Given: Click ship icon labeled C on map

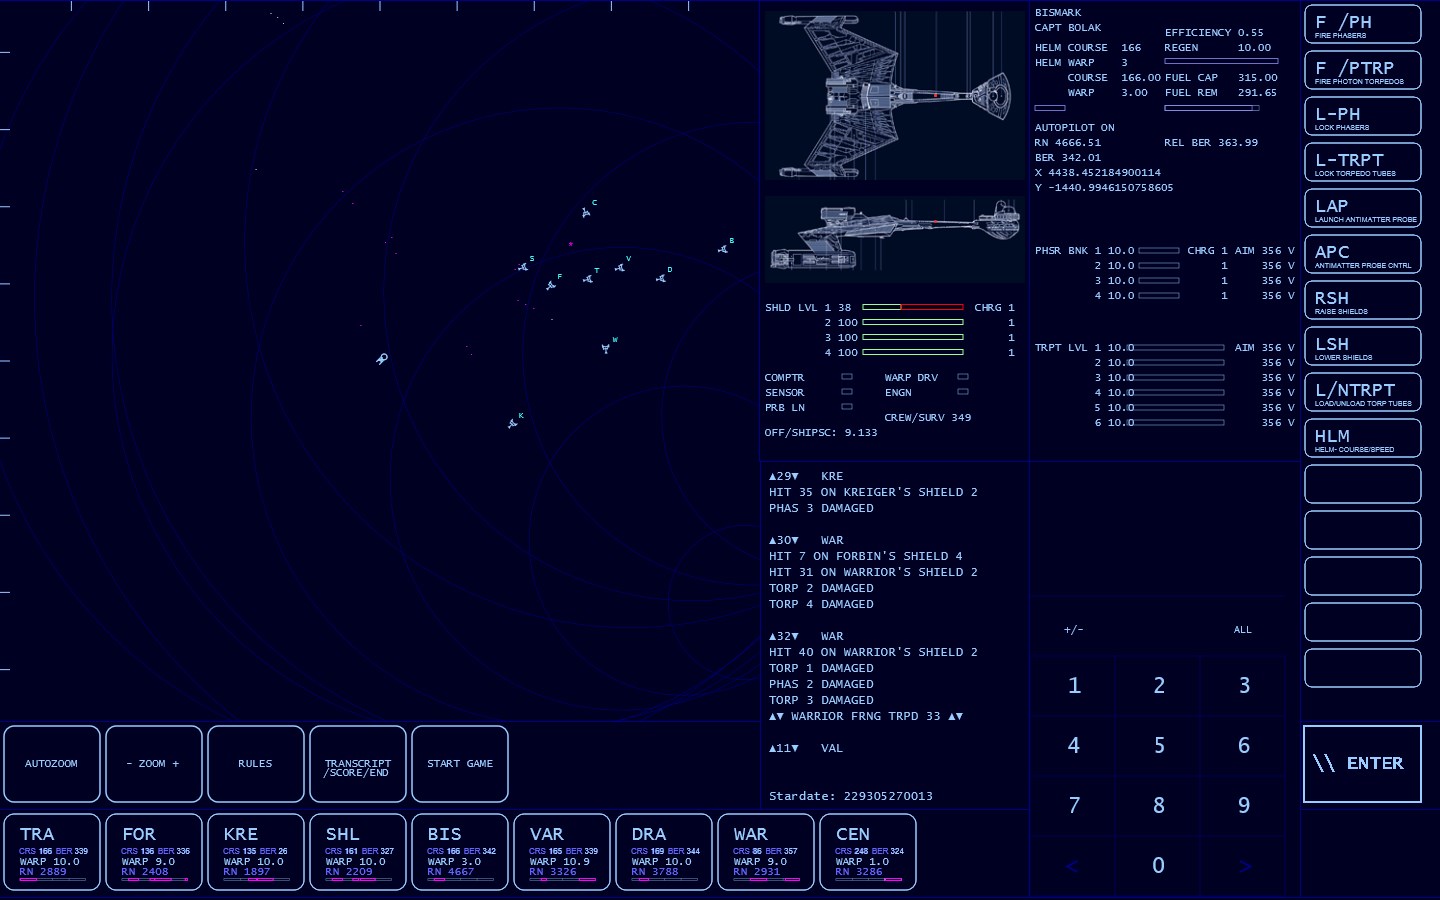Looking at the screenshot, I should pos(586,212).
